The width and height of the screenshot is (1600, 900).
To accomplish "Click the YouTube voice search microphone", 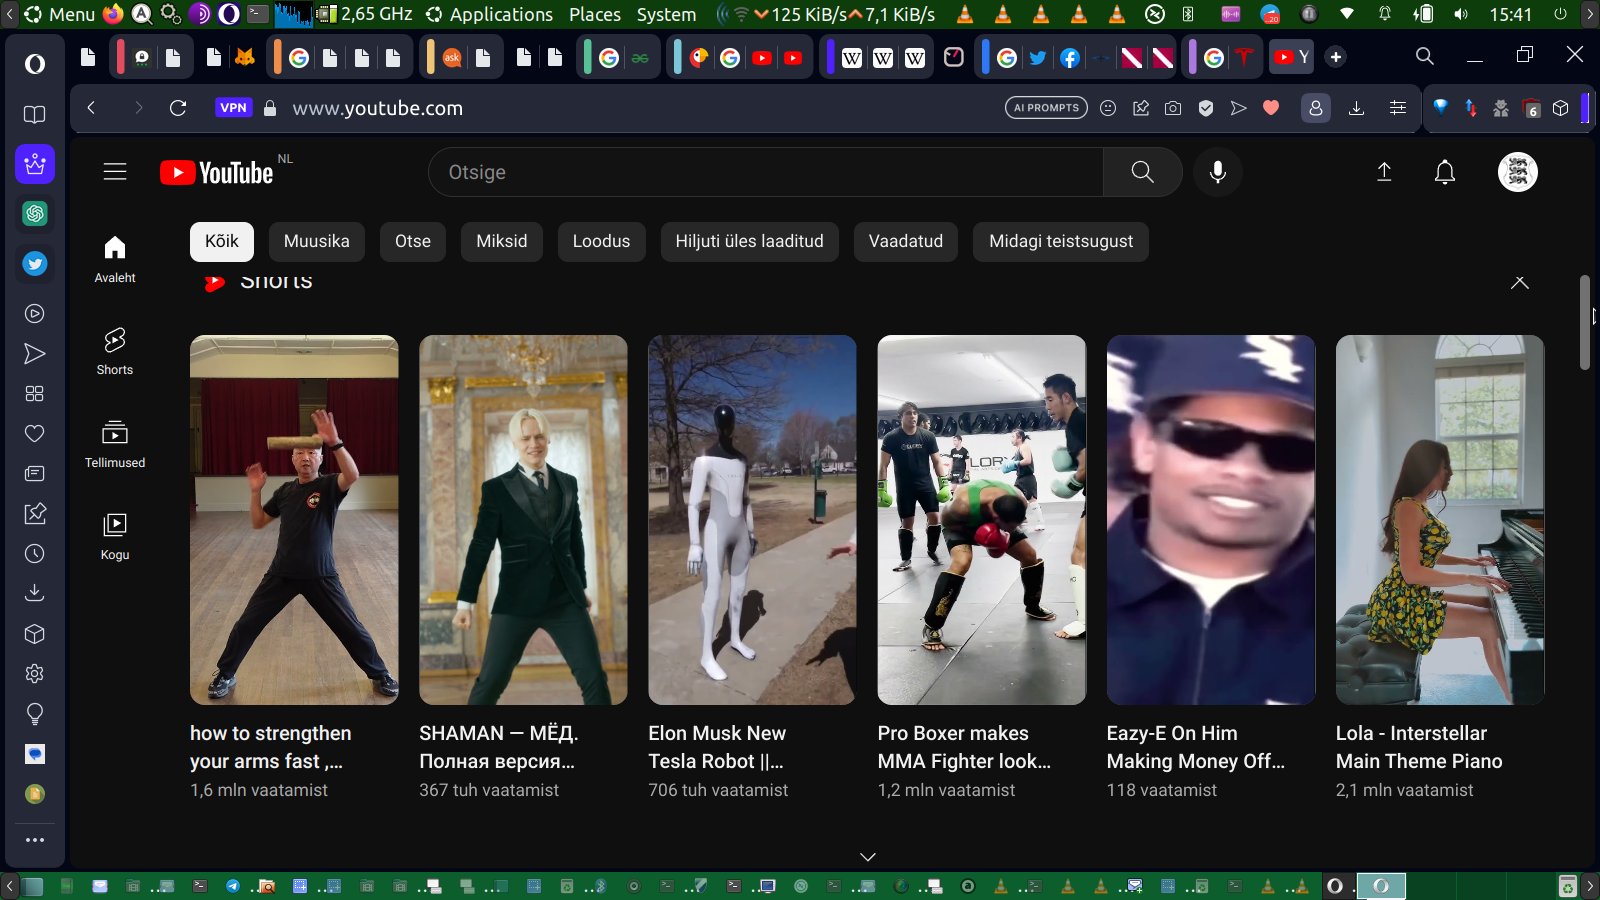I will point(1217,172).
